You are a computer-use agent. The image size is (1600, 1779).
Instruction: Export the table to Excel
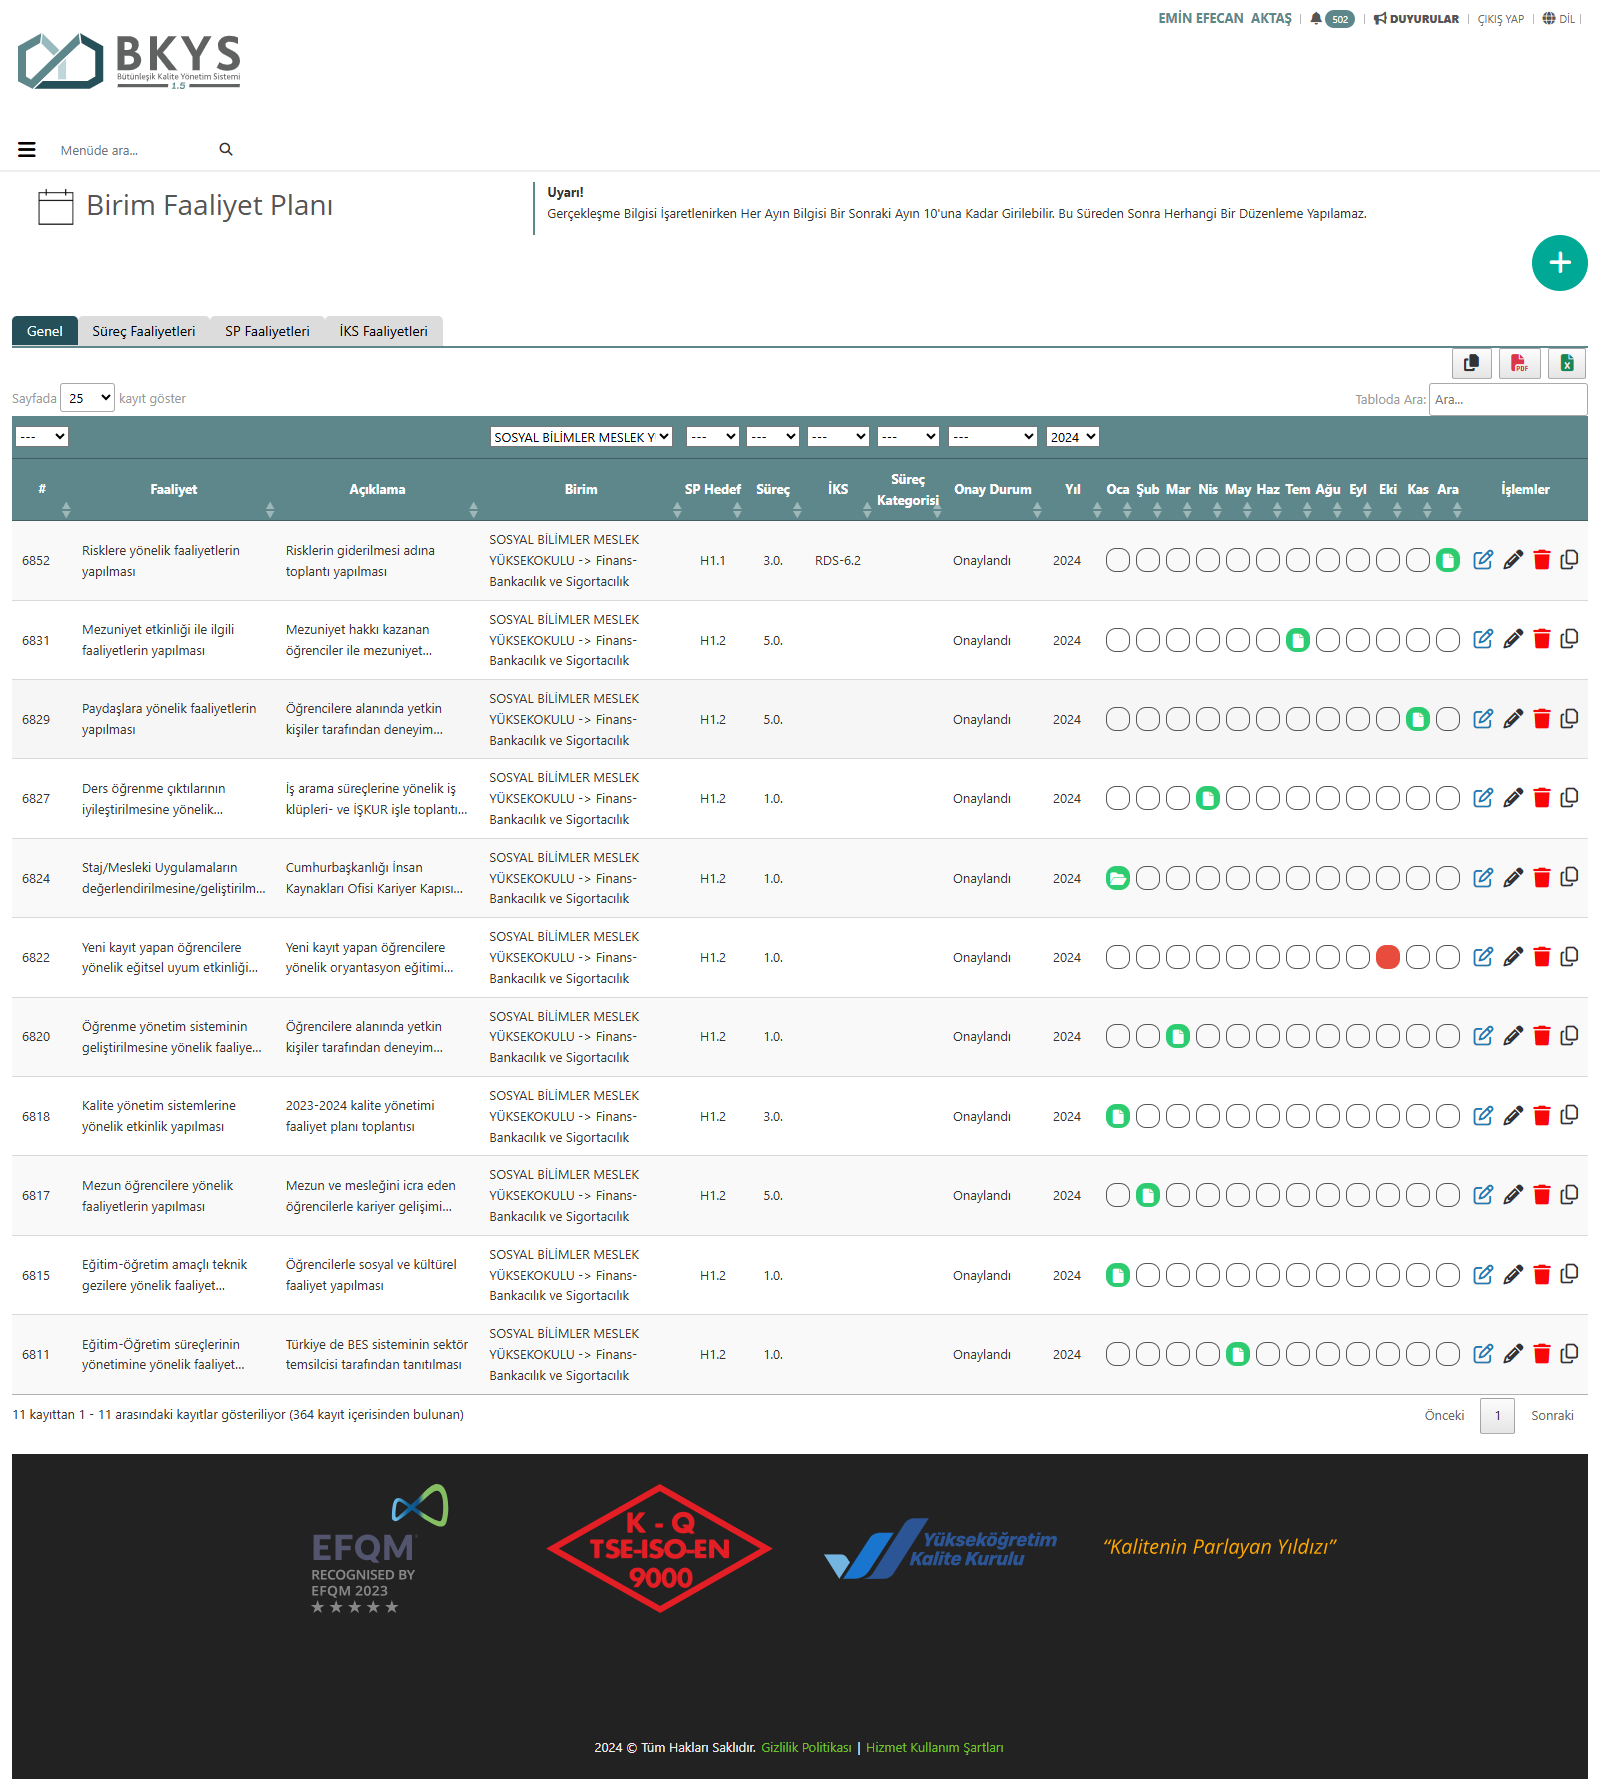coord(1567,363)
